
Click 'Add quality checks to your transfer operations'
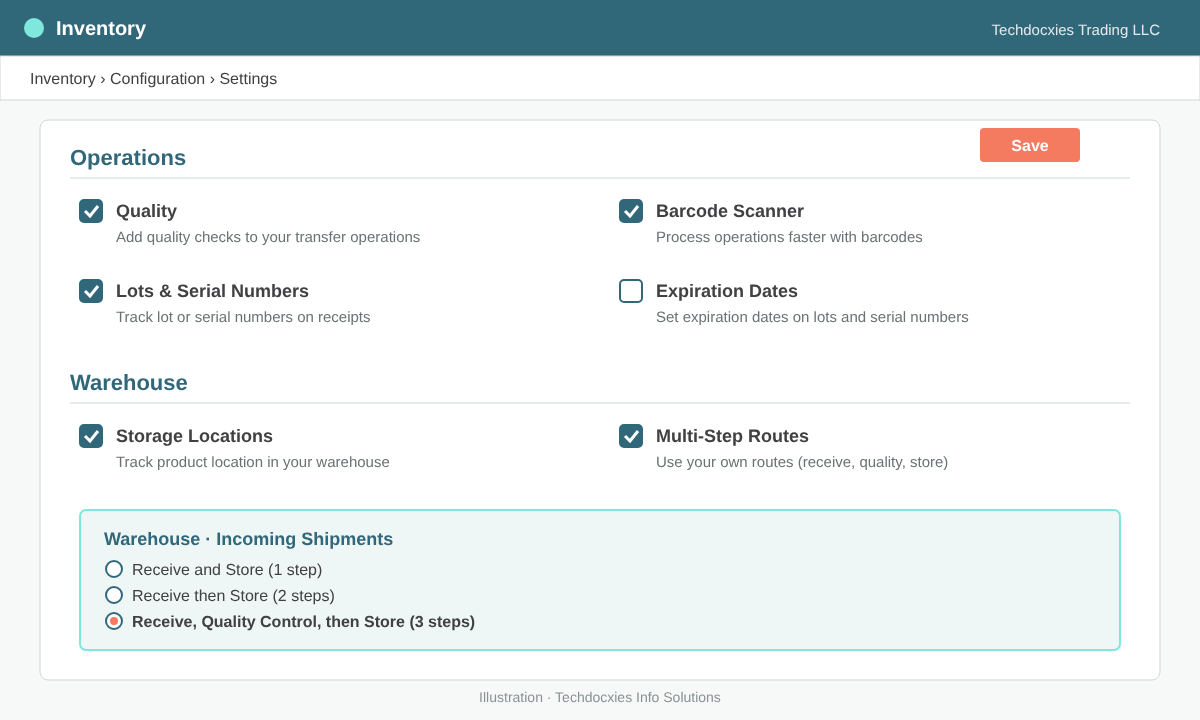268,237
